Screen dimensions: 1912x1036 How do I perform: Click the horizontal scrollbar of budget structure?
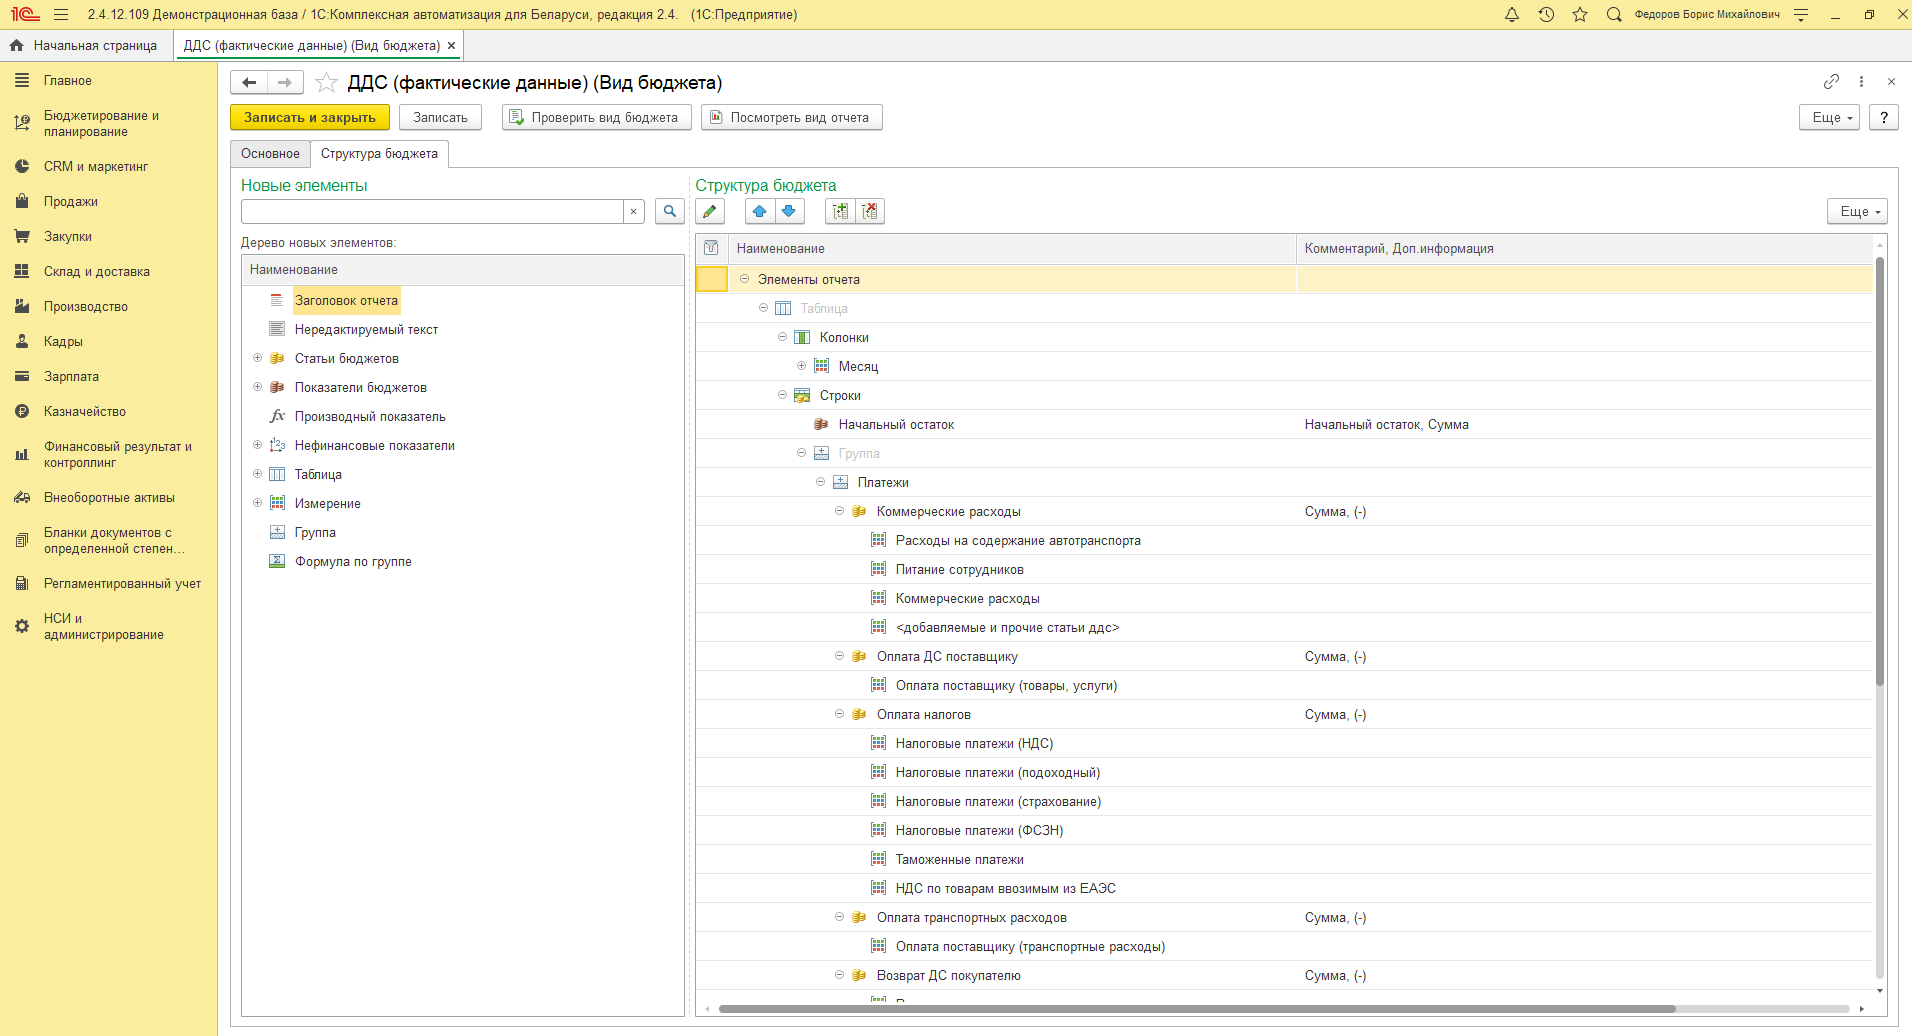pos(1196,1009)
